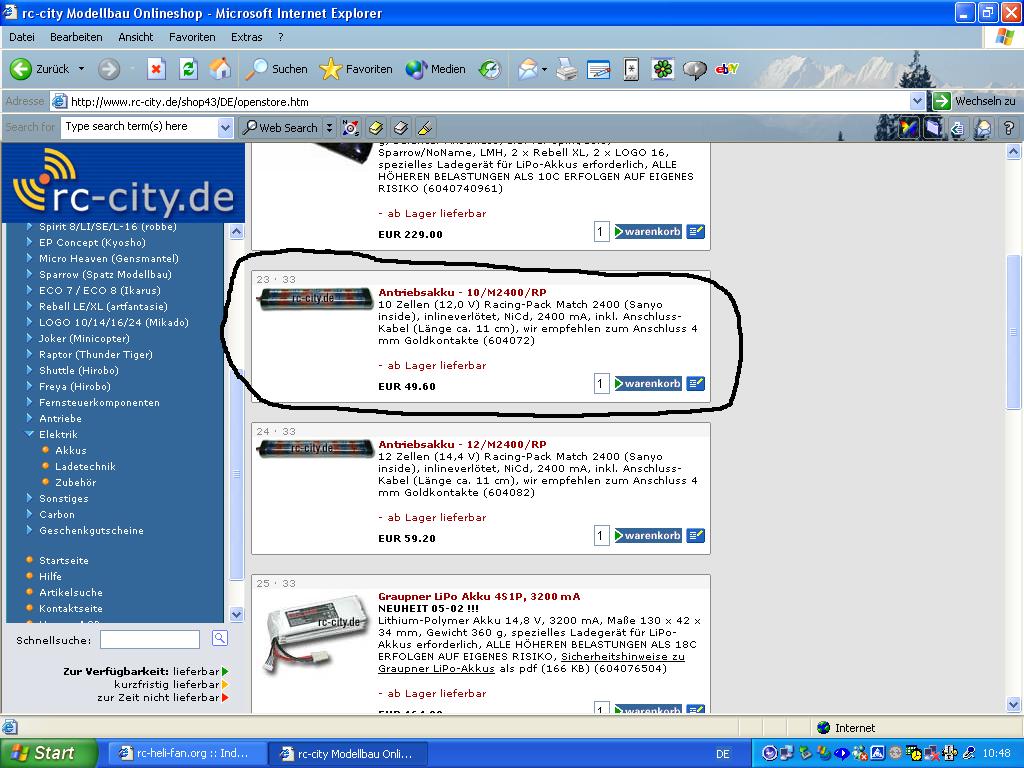Click the sidebar list scroll down arrow
The width and height of the screenshot is (1024, 768).
(236, 615)
